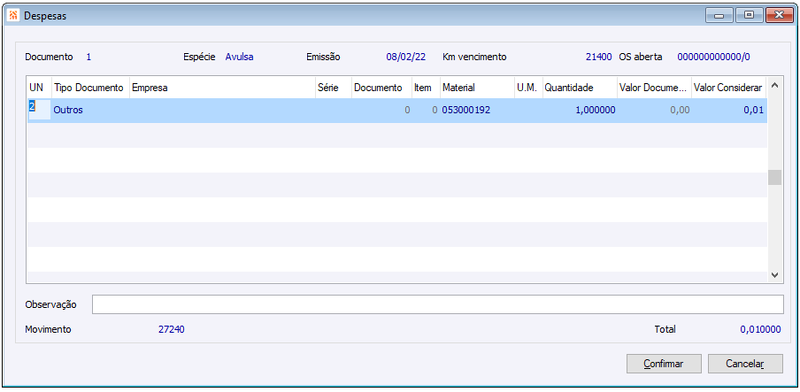The height and width of the screenshot is (392, 800).
Task: Click the header Documento value 1
Action: point(89,57)
